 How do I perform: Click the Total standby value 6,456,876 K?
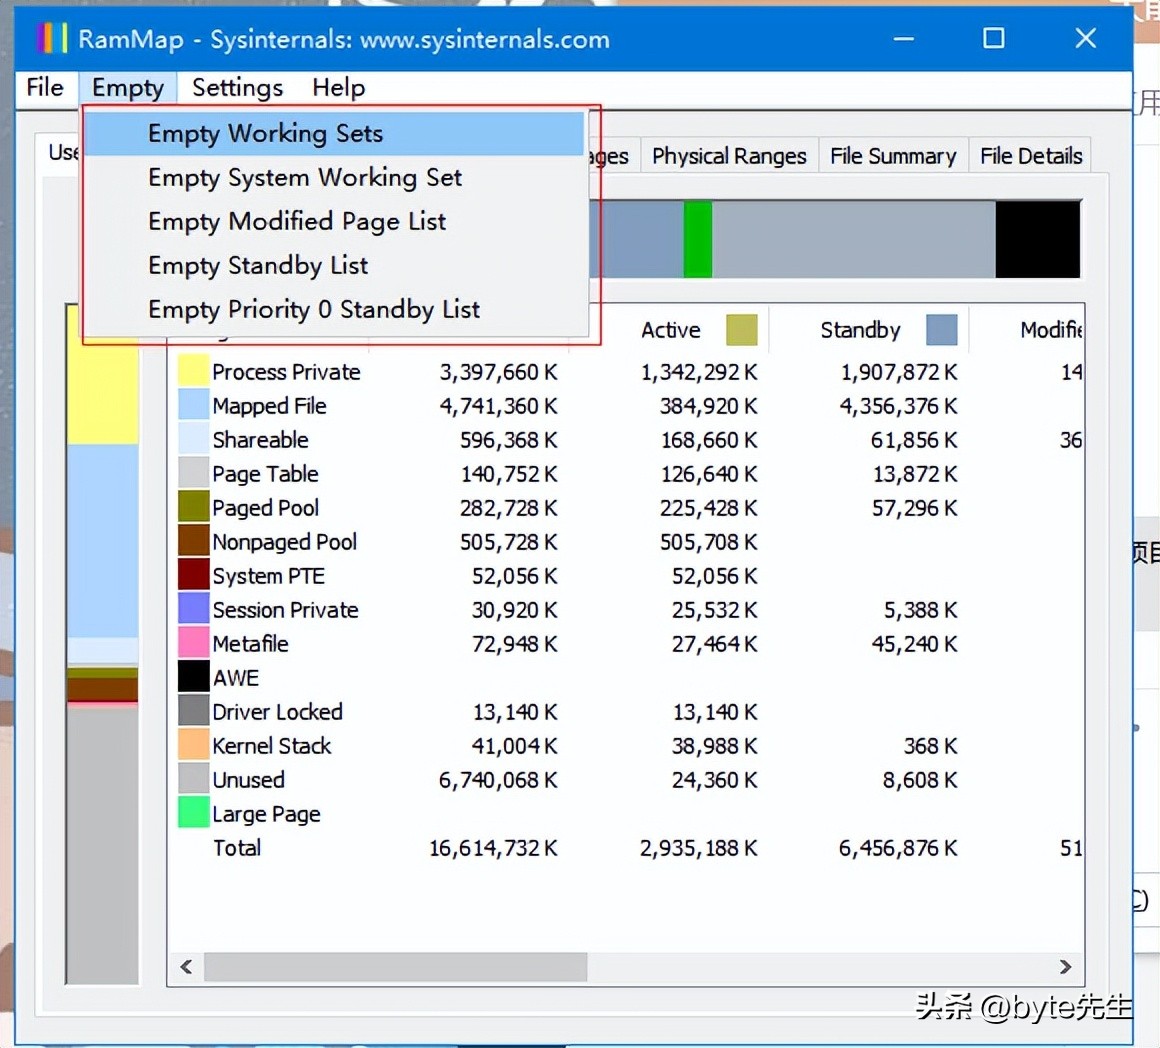897,848
